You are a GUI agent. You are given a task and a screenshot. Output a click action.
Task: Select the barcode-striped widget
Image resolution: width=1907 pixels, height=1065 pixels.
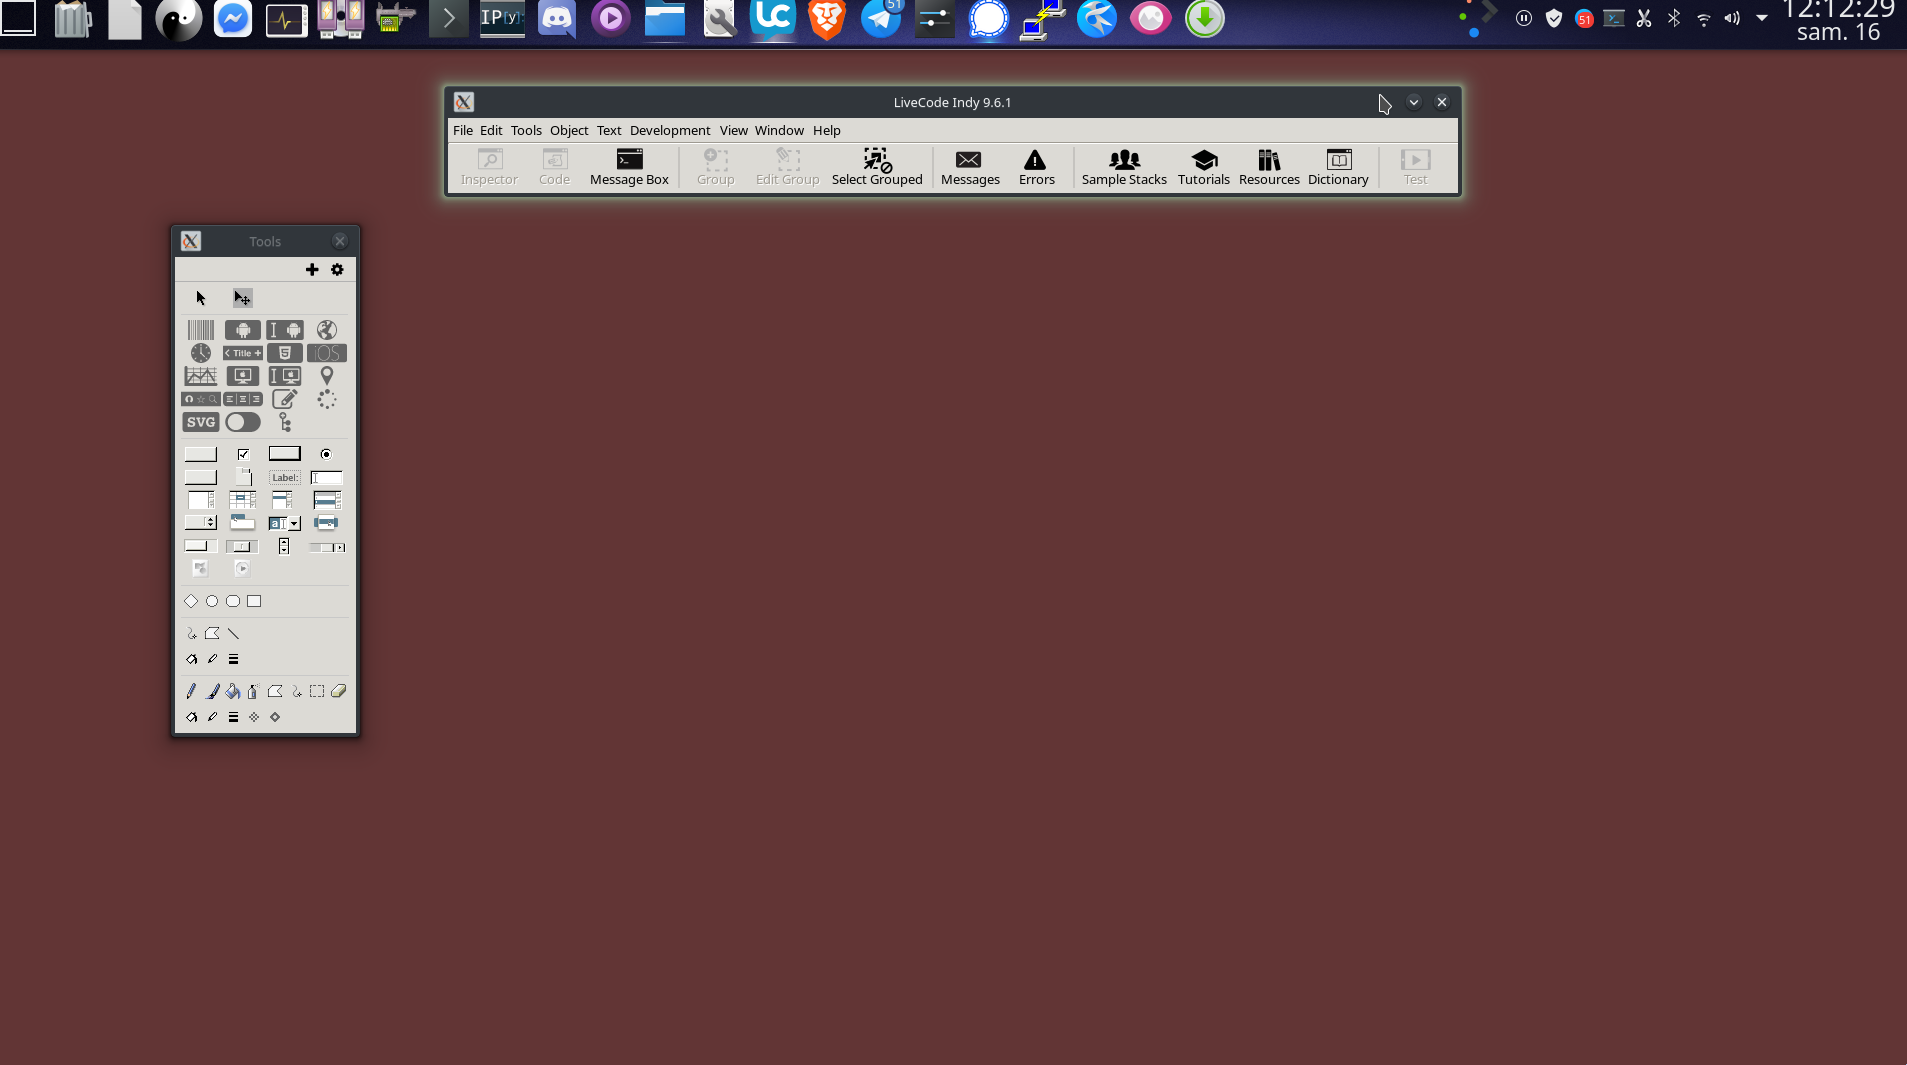click(201, 330)
